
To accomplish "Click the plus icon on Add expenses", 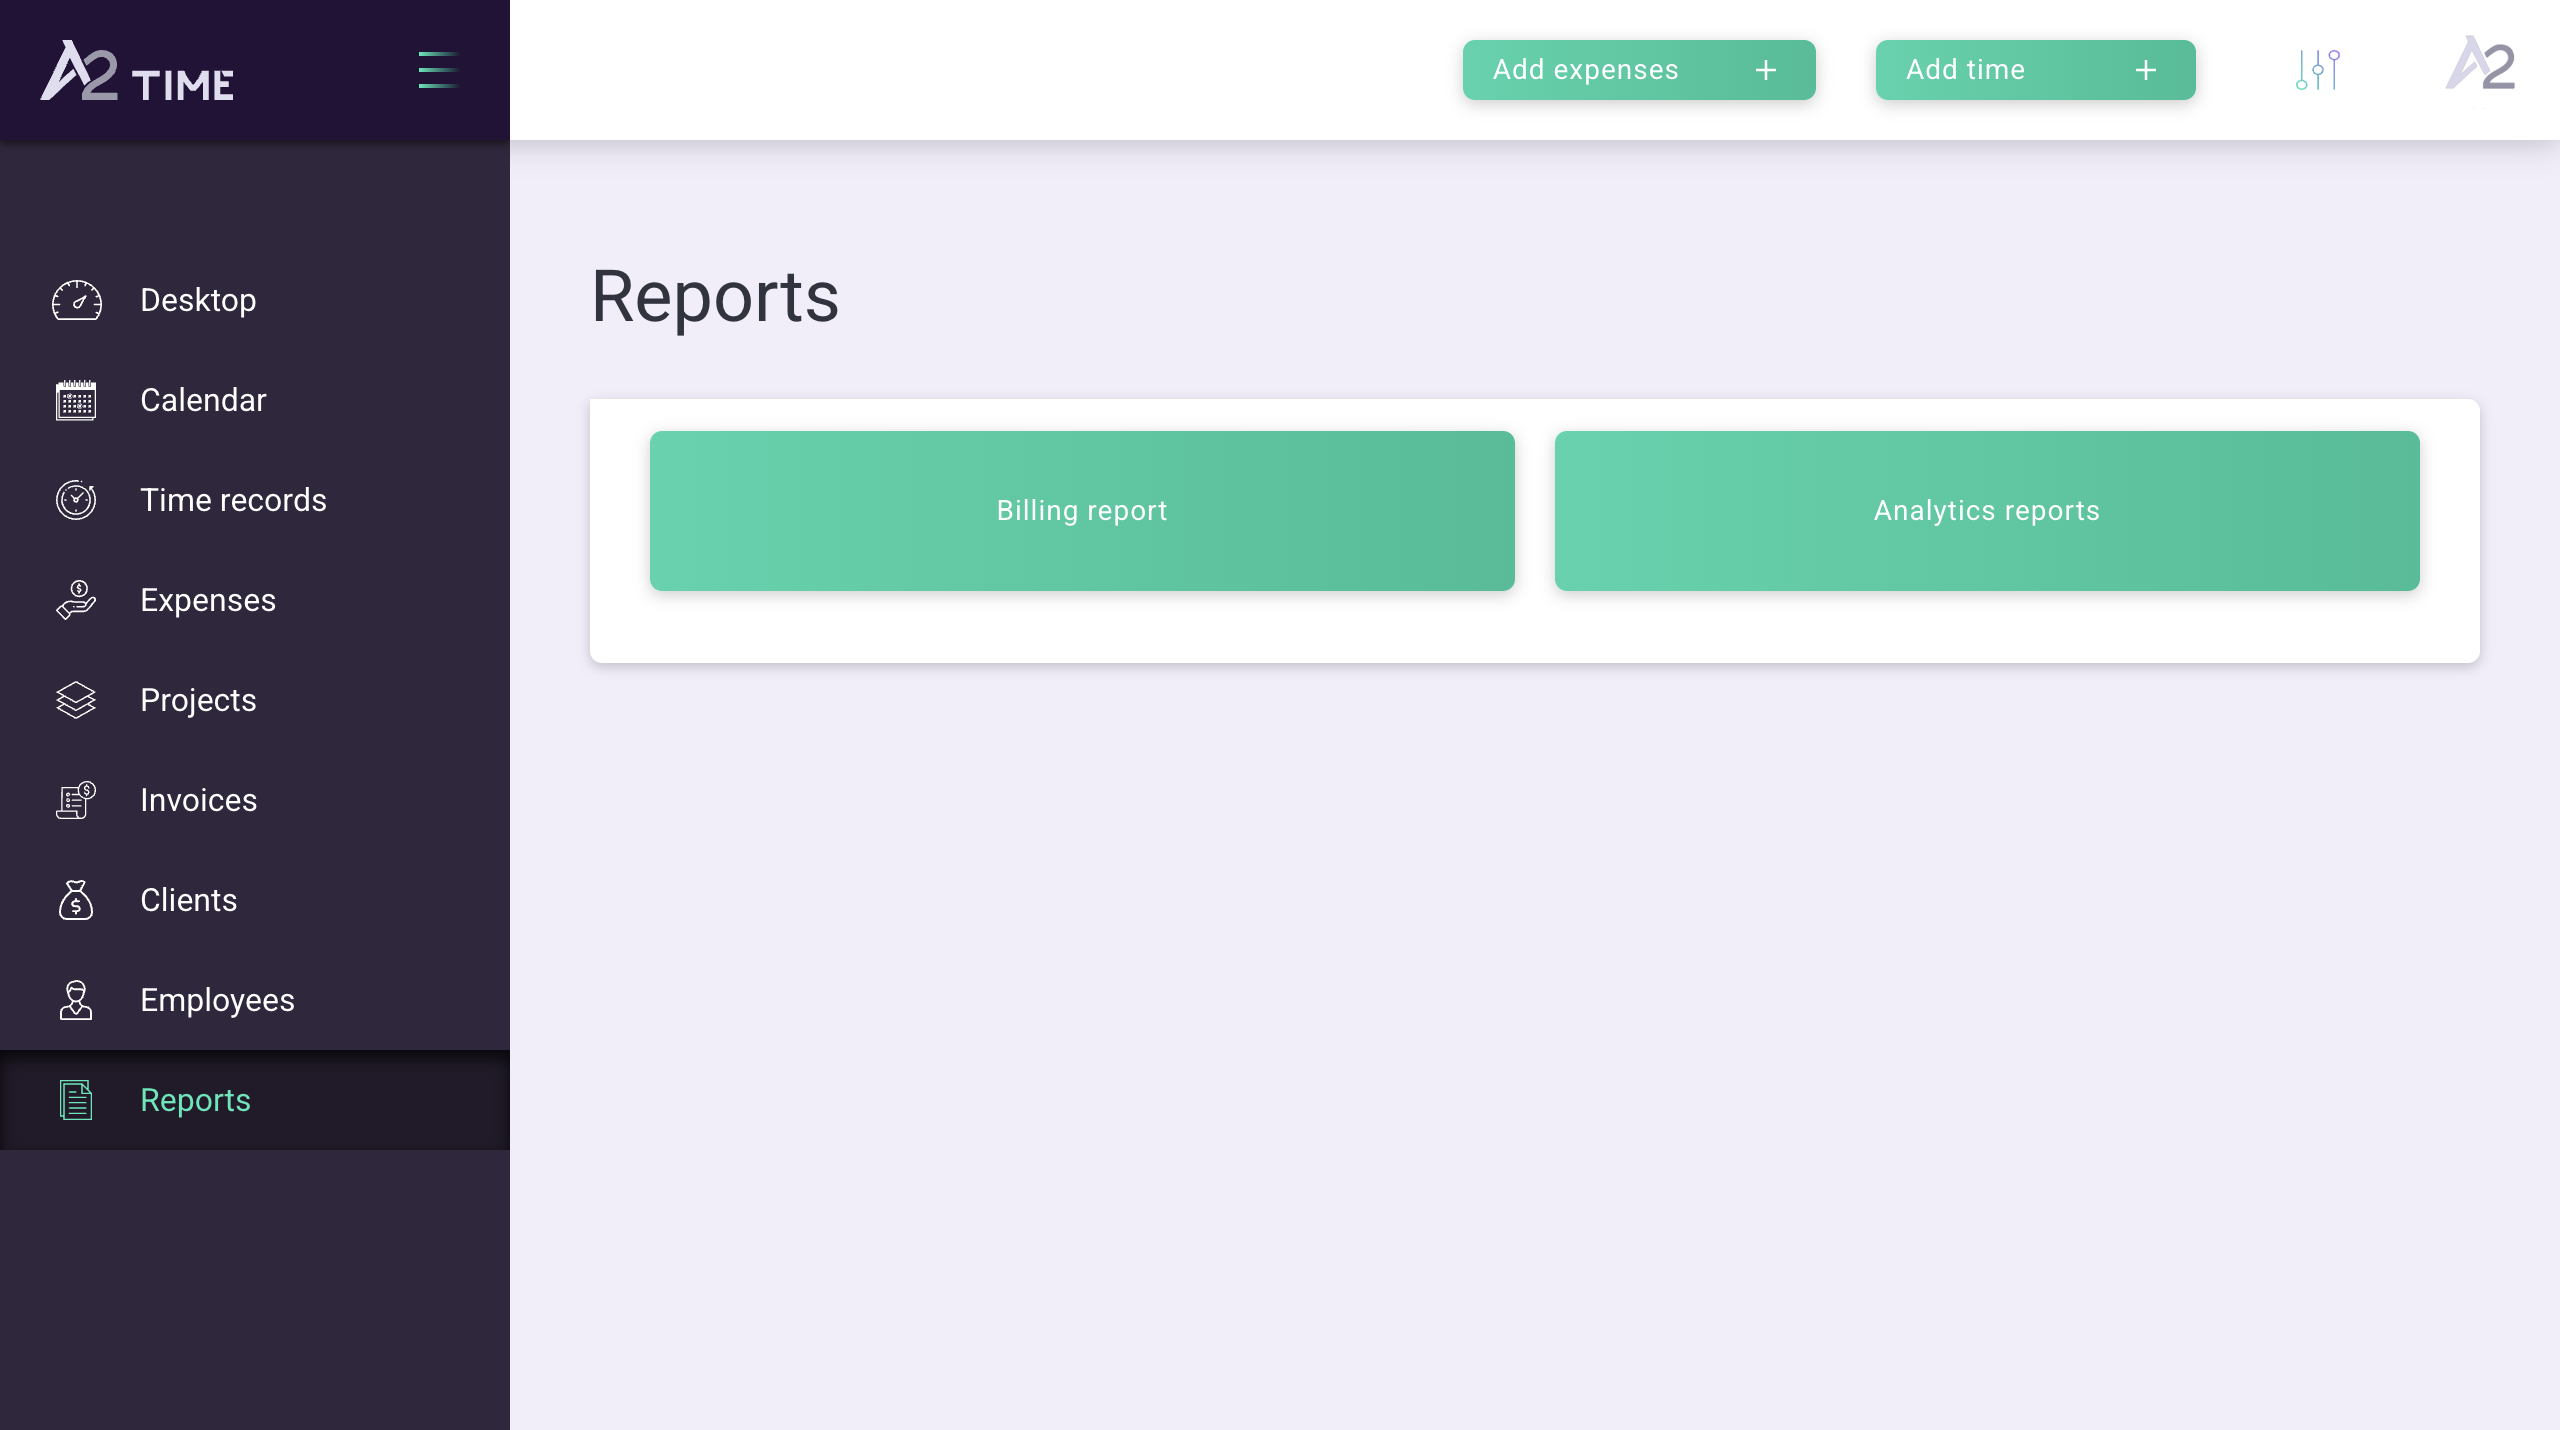I will tap(1766, 70).
